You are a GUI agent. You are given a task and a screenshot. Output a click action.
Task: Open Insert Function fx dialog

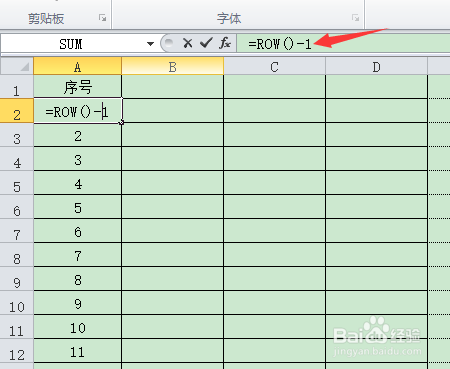225,43
